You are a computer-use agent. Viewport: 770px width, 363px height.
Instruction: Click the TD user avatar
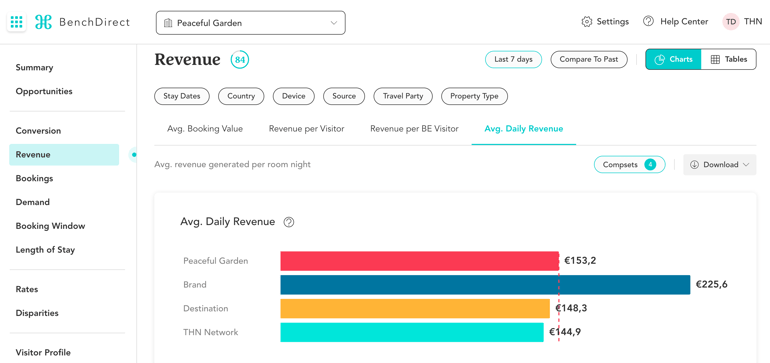tap(731, 22)
